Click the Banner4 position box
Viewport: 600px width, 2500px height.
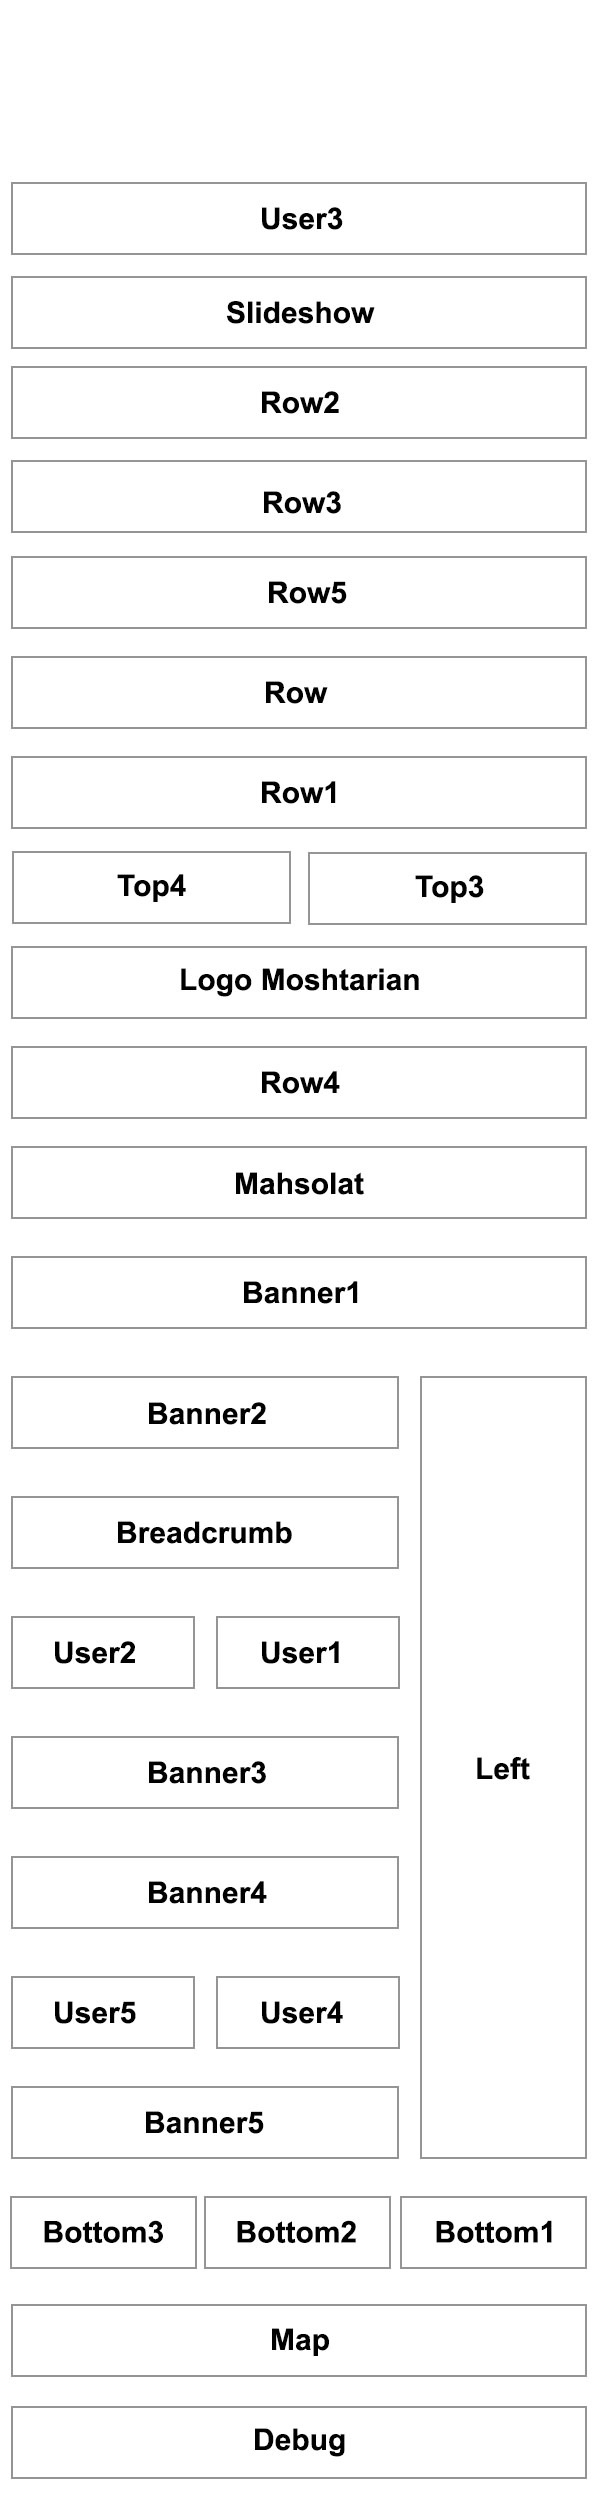(205, 1893)
